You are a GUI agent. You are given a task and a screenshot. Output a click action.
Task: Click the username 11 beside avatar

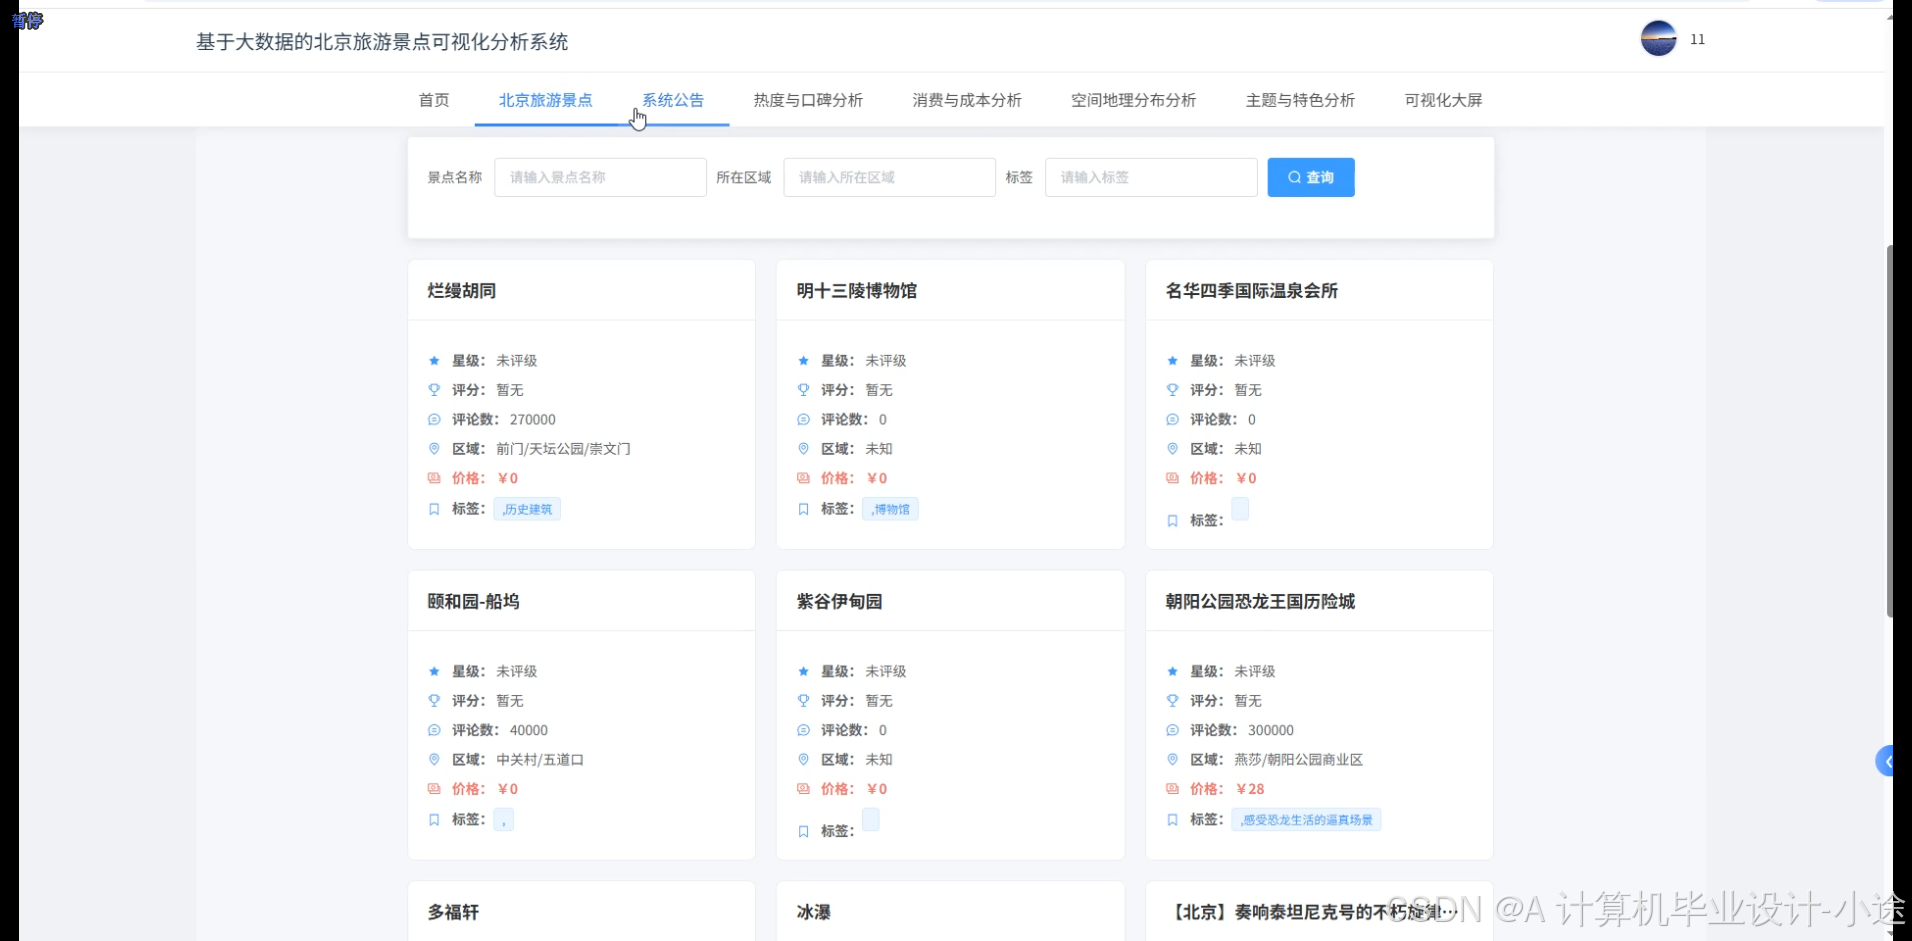point(1697,39)
